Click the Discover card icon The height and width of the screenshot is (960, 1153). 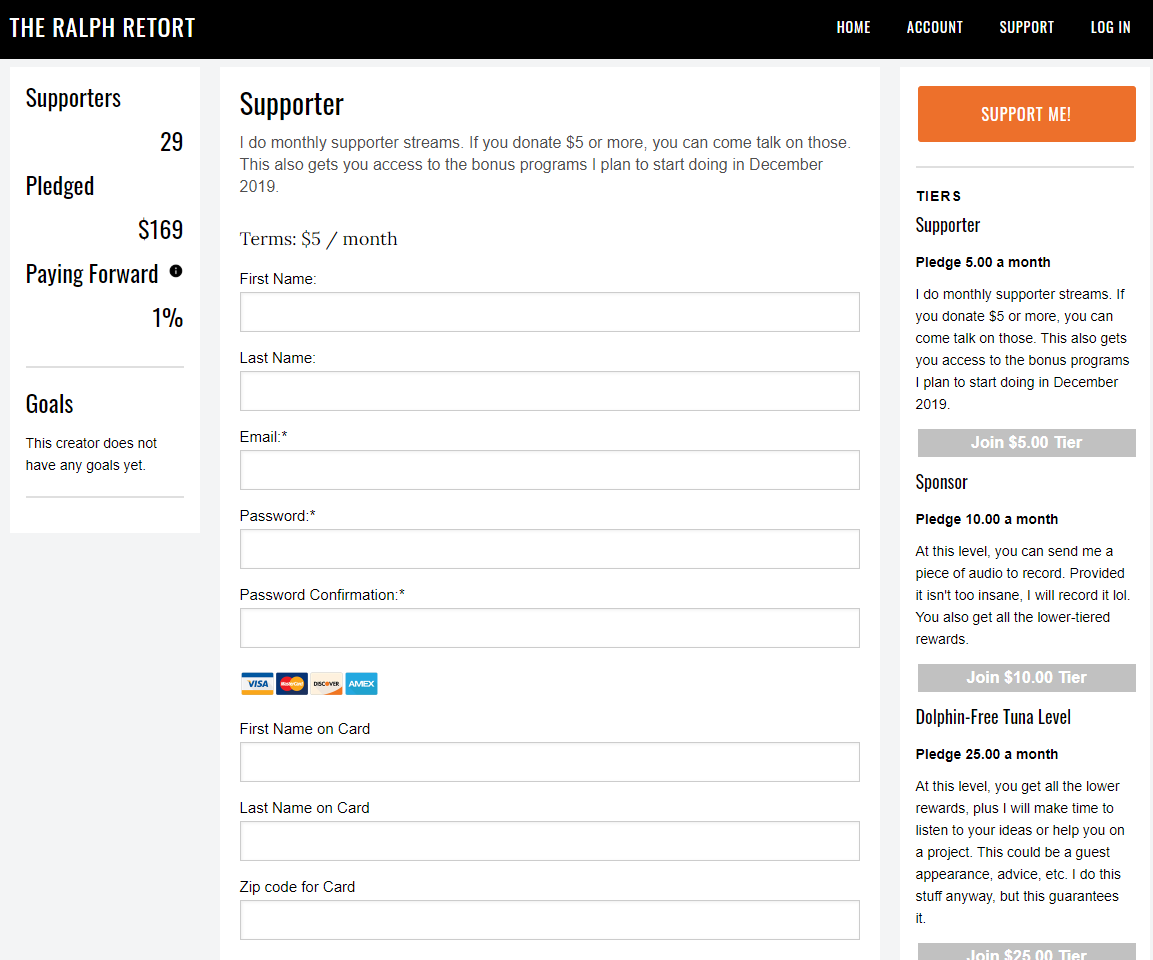(326, 684)
